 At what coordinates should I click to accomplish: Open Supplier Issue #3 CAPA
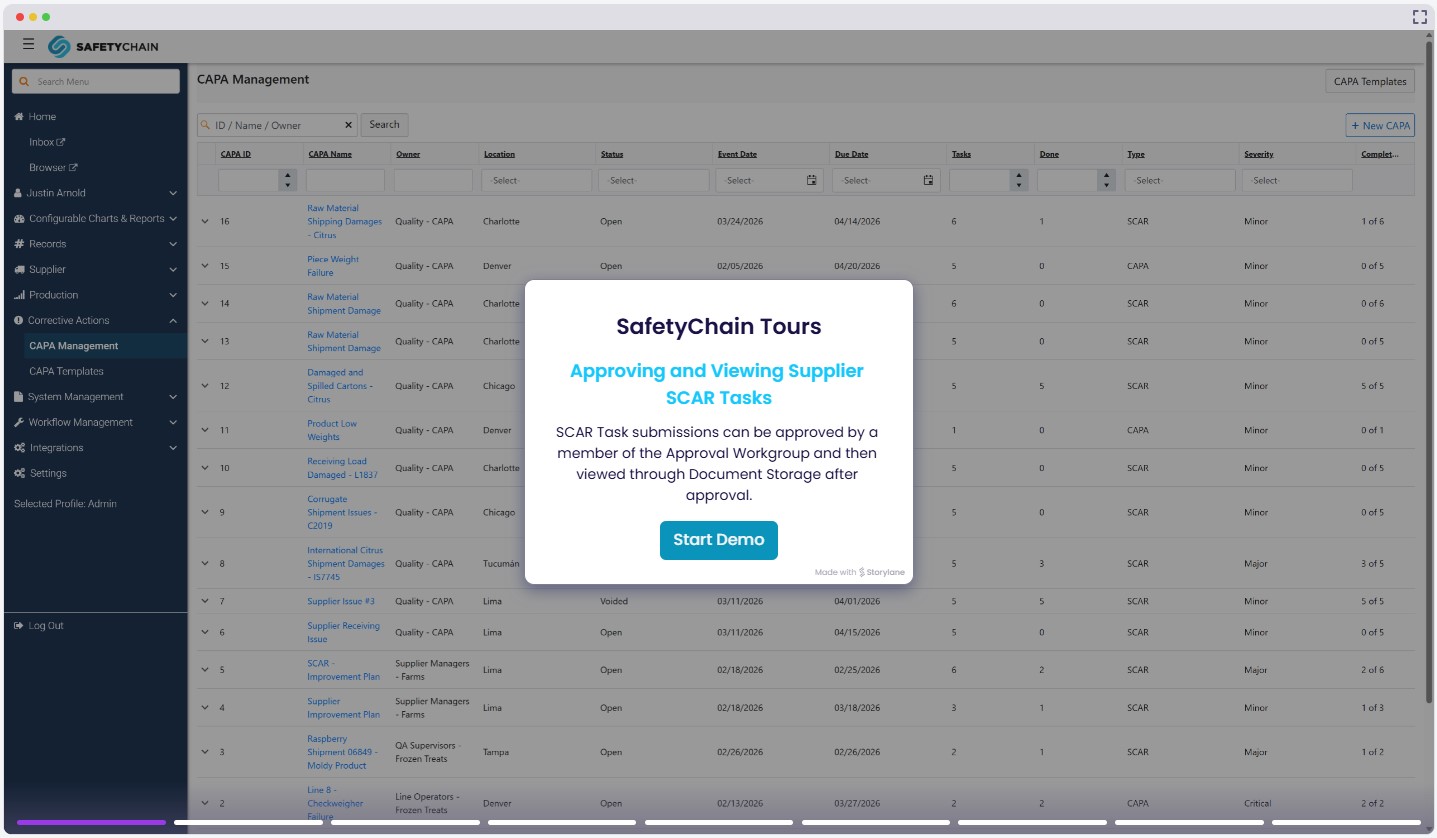pyautogui.click(x=341, y=601)
